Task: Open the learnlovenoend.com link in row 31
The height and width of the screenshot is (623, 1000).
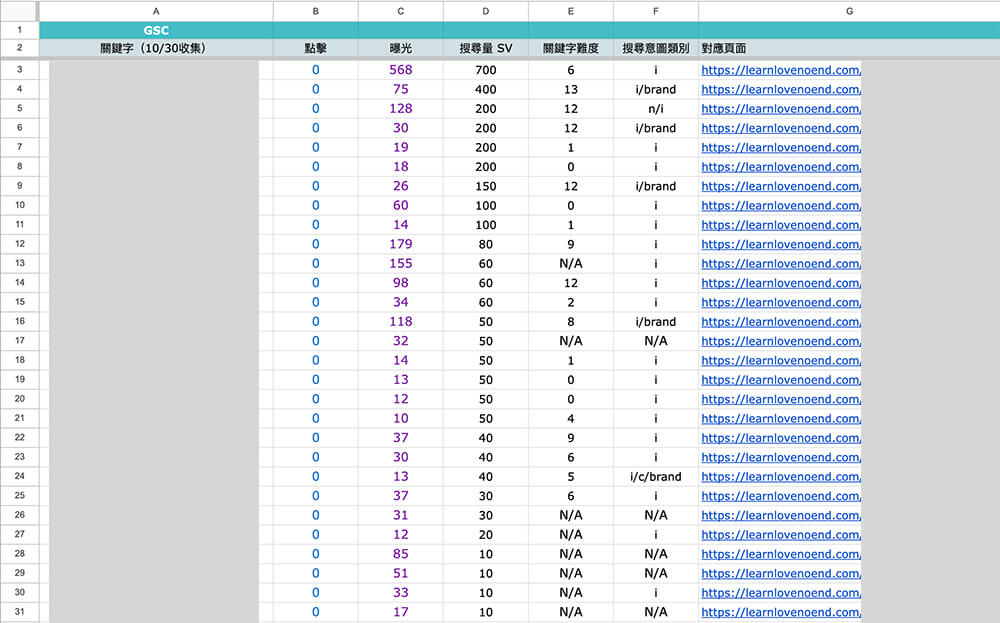Action: (781, 612)
